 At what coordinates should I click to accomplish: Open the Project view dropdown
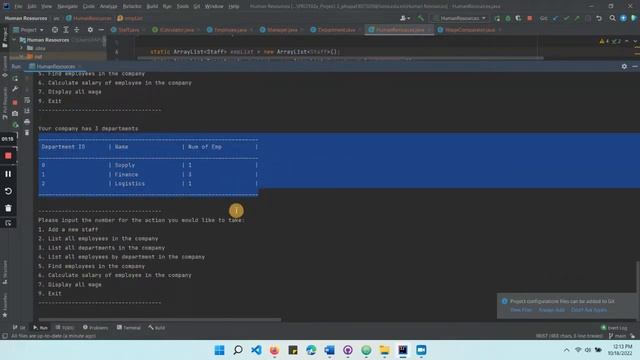pos(29,30)
